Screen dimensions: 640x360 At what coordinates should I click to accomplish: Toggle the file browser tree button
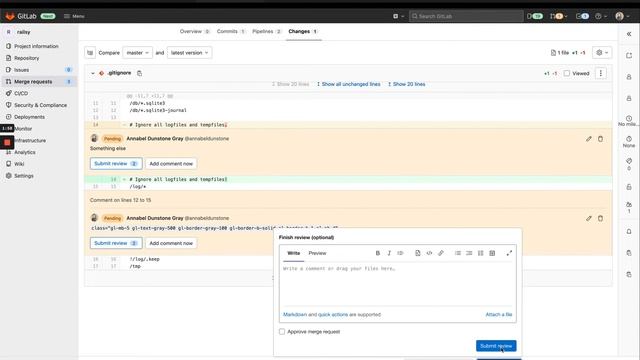tap(90, 53)
